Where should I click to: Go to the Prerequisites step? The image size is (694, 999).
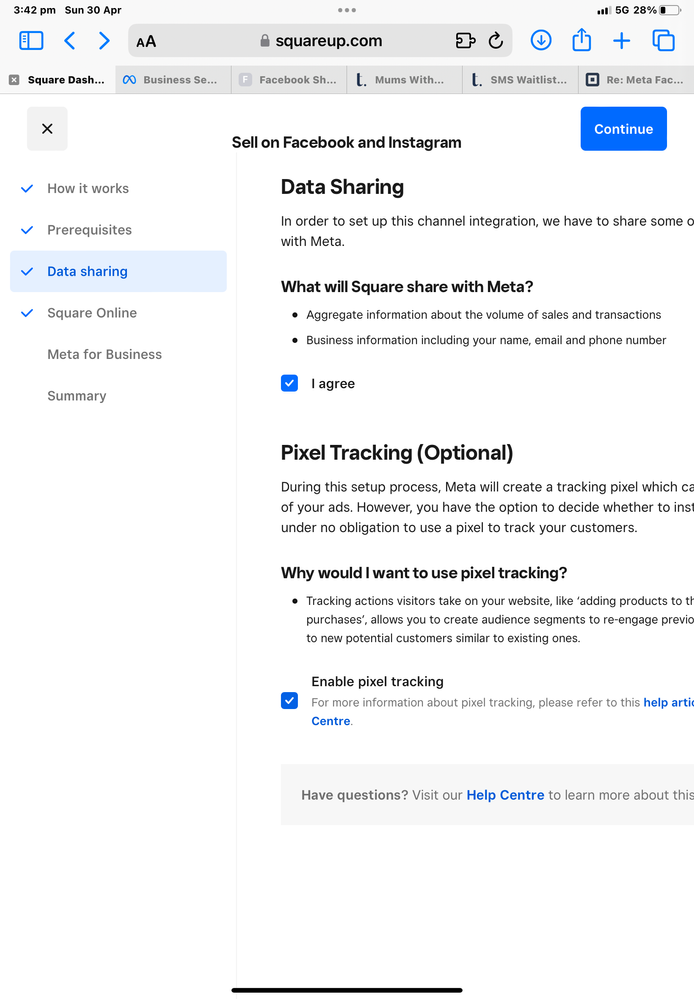(x=89, y=230)
